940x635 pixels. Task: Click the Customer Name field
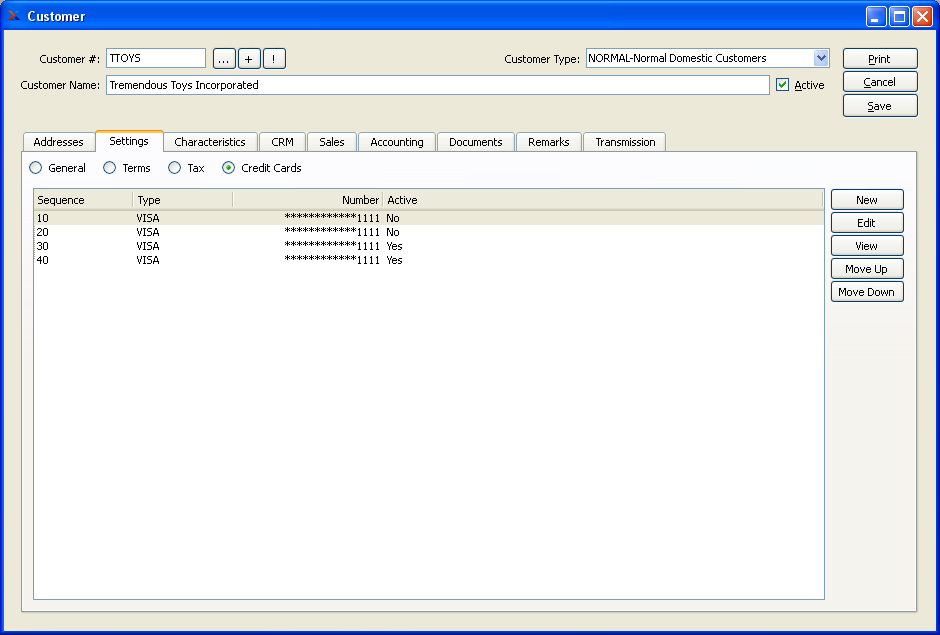(438, 85)
